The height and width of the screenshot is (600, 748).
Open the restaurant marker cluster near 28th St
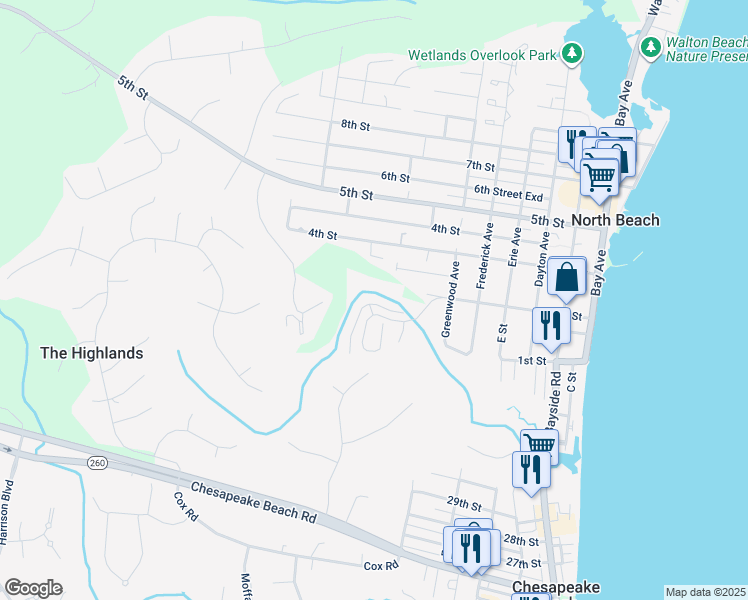click(x=470, y=547)
